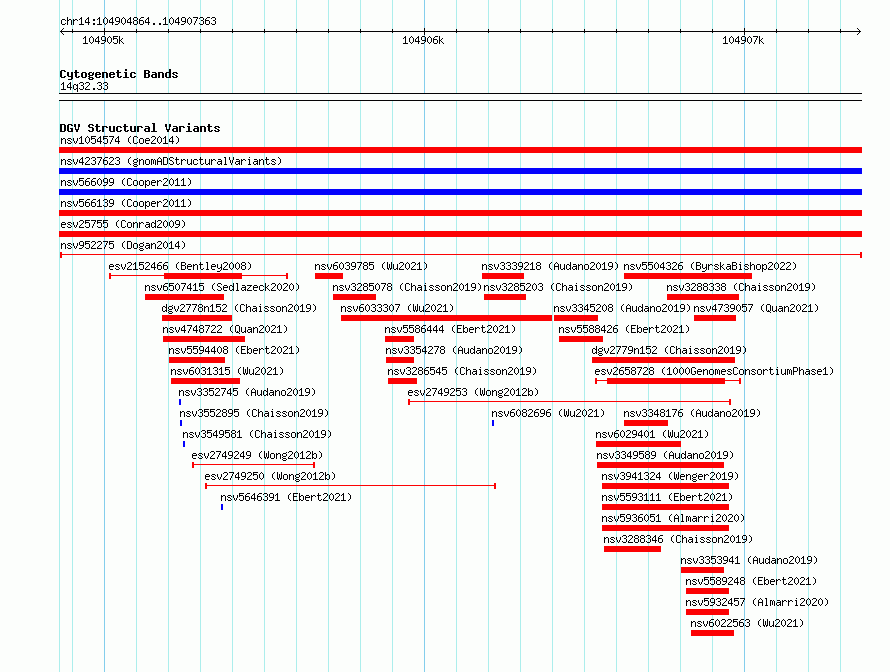The height and width of the screenshot is (672, 890).
Task: Select nsv5586444 (Ebert2021) label
Action: coord(450,329)
